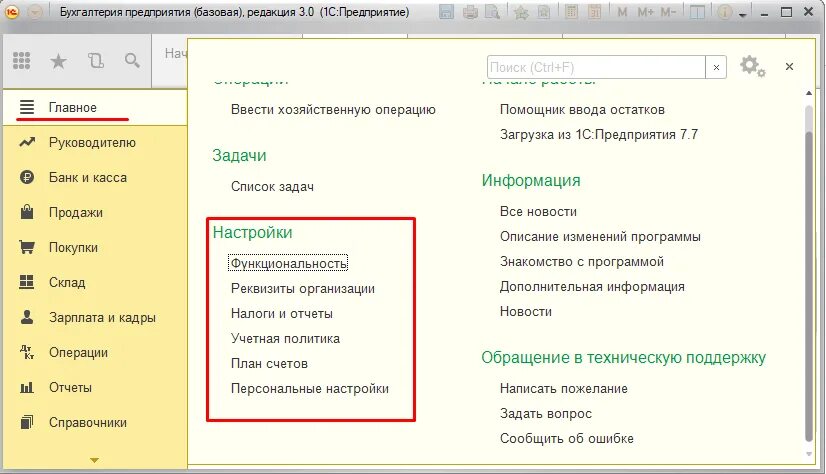Open the Справочники section
The image size is (826, 474).
[95, 422]
